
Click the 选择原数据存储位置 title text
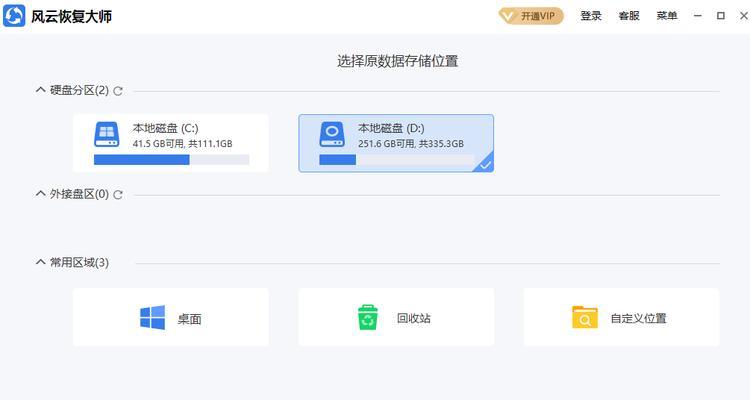pos(397,61)
